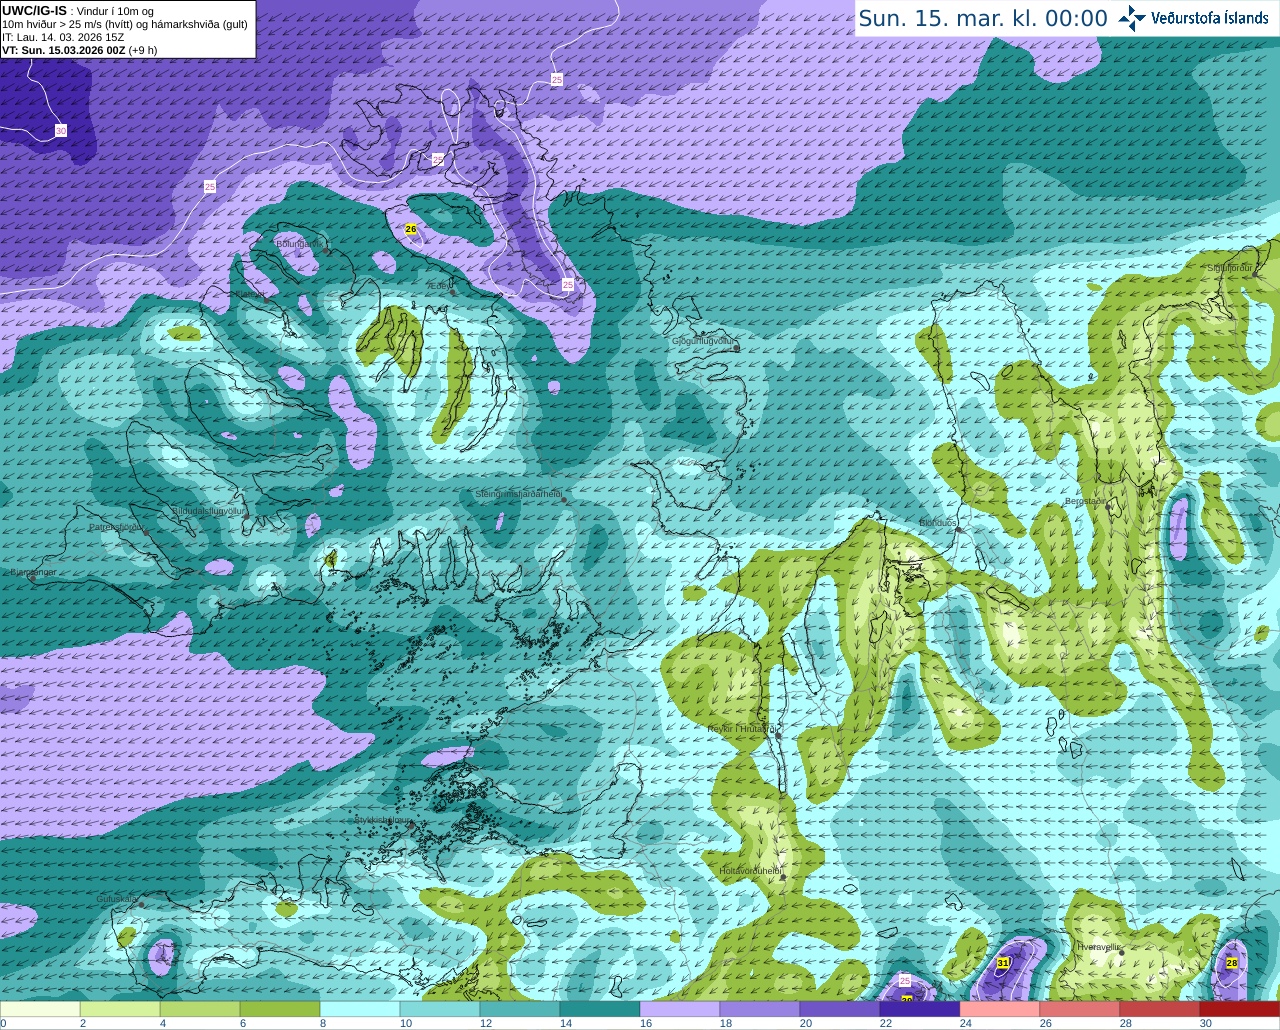Click the Gjögurflugvöllur station label
The image size is (1280, 1030).
tap(703, 341)
